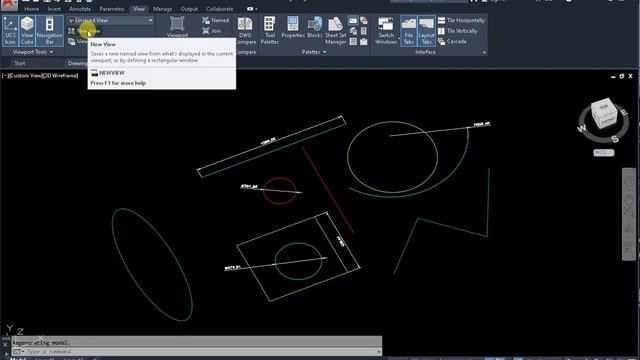Click the navigation bar on right edge
640x360 pixels.
629,214
